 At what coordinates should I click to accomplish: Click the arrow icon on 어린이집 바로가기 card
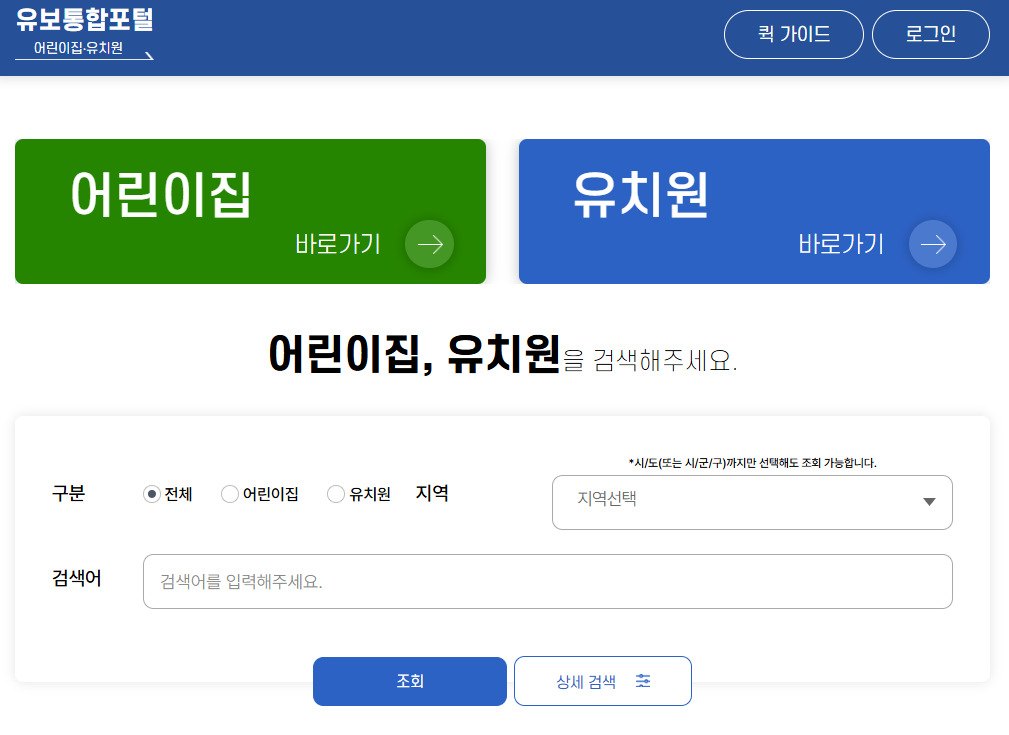[x=428, y=243]
